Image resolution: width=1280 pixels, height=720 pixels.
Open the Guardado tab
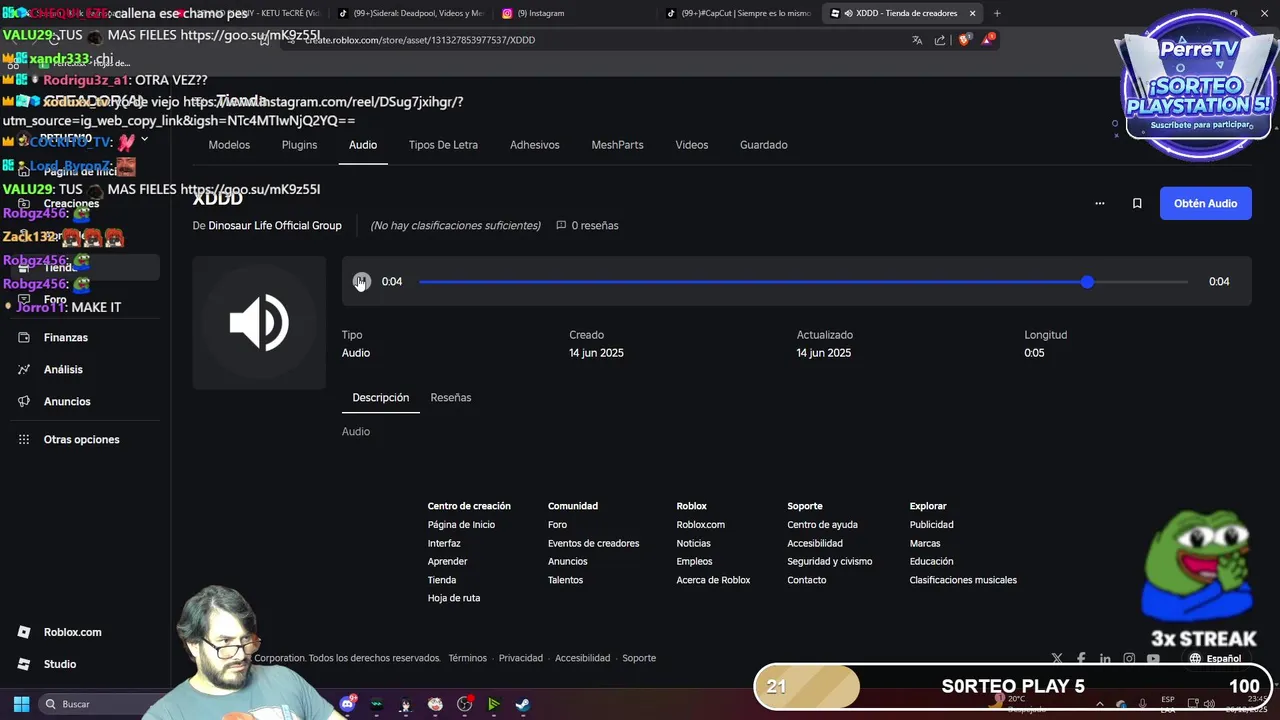(x=764, y=145)
